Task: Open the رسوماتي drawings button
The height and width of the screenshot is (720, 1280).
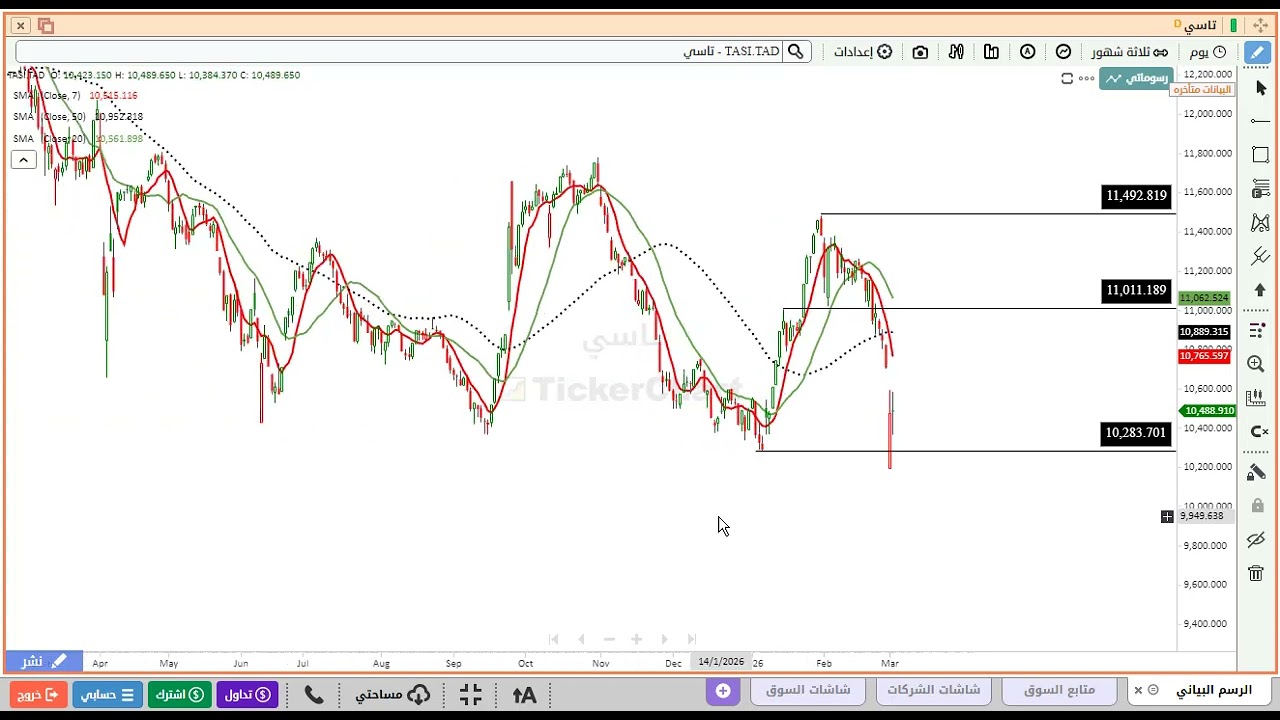Action: coord(1137,78)
